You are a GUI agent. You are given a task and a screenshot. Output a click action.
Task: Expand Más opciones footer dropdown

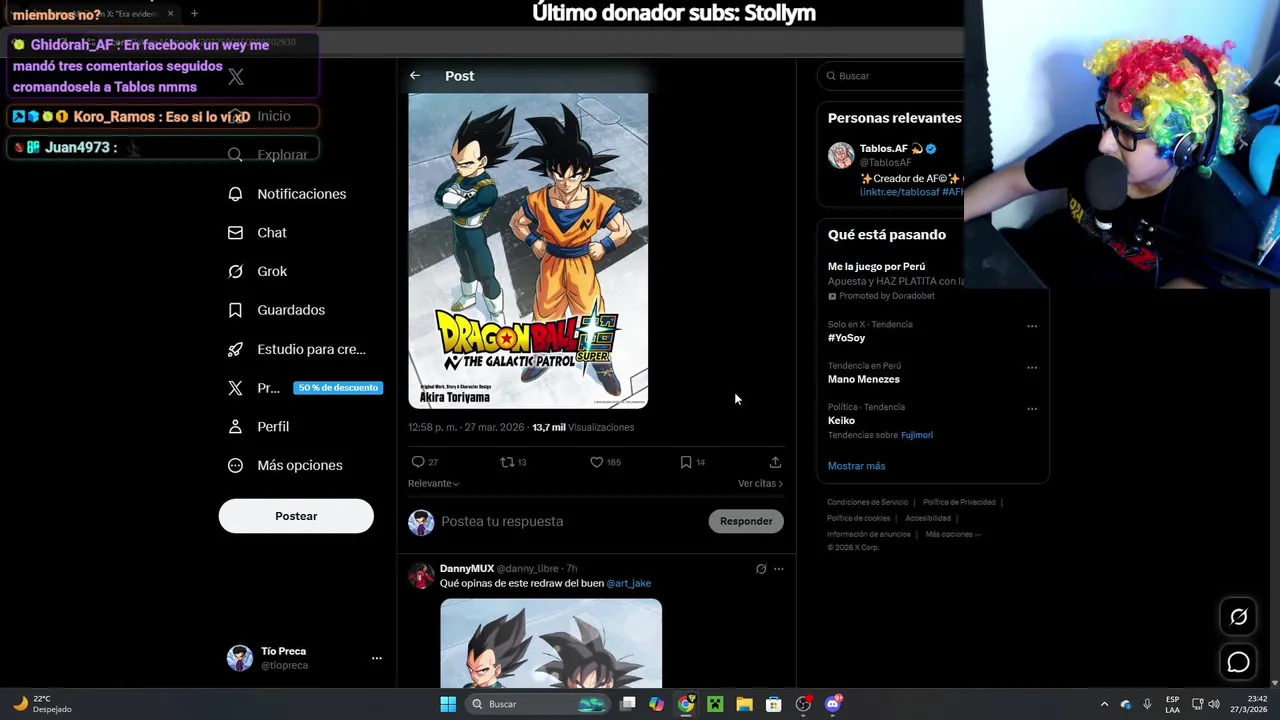(953, 534)
